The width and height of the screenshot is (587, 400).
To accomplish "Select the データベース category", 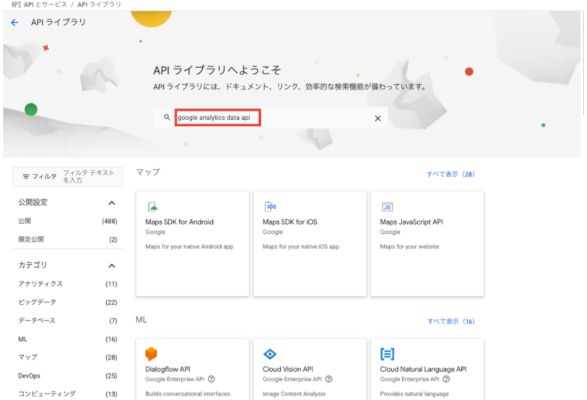I will coord(68,321).
